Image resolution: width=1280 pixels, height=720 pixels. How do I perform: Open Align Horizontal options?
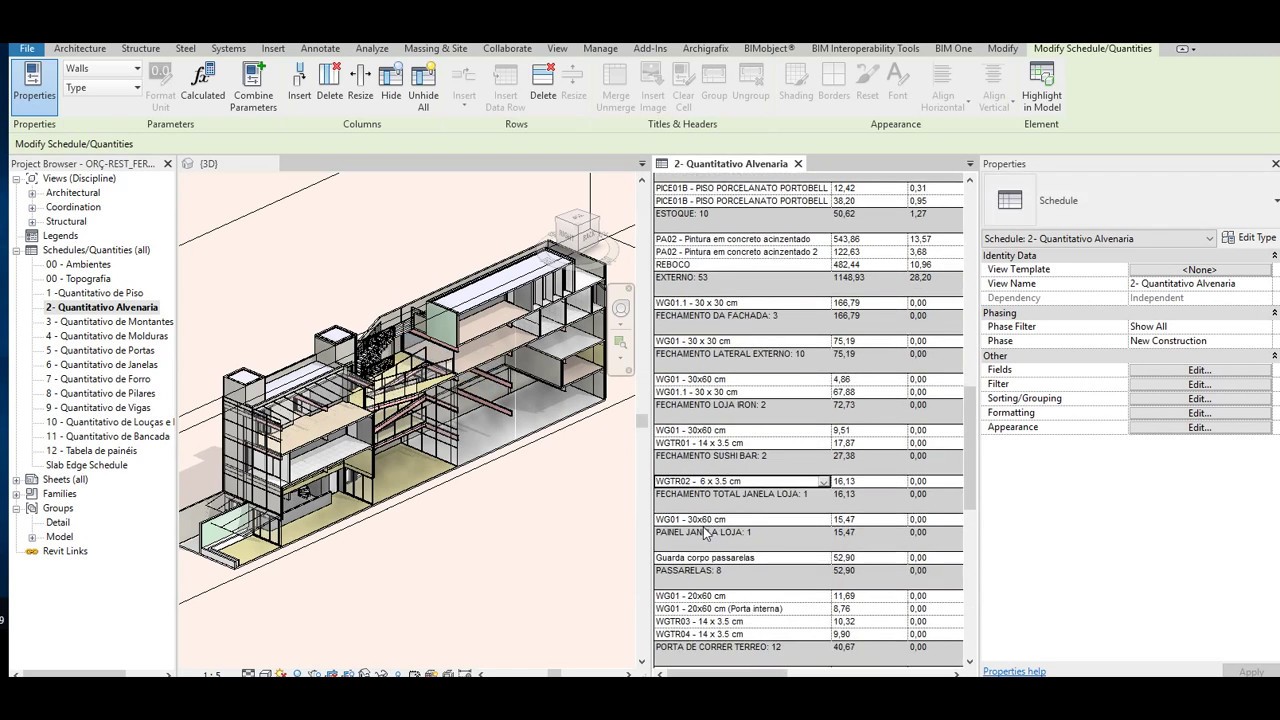[x=943, y=87]
